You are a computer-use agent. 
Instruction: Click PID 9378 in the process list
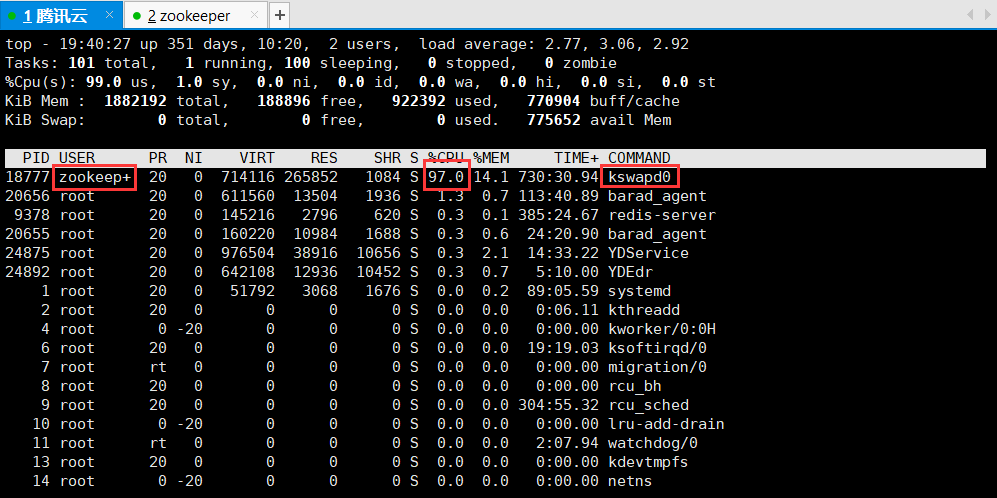click(32, 215)
